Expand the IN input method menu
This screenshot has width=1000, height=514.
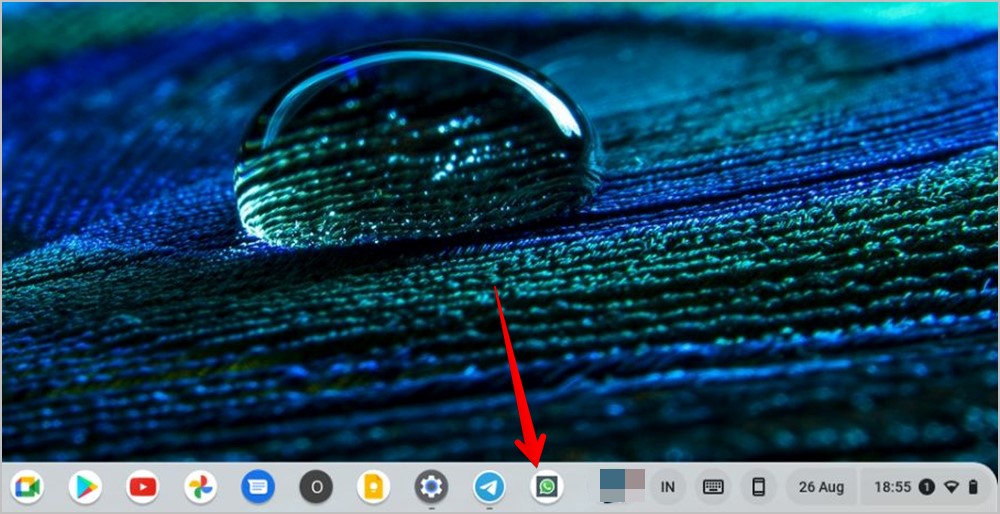tap(668, 488)
